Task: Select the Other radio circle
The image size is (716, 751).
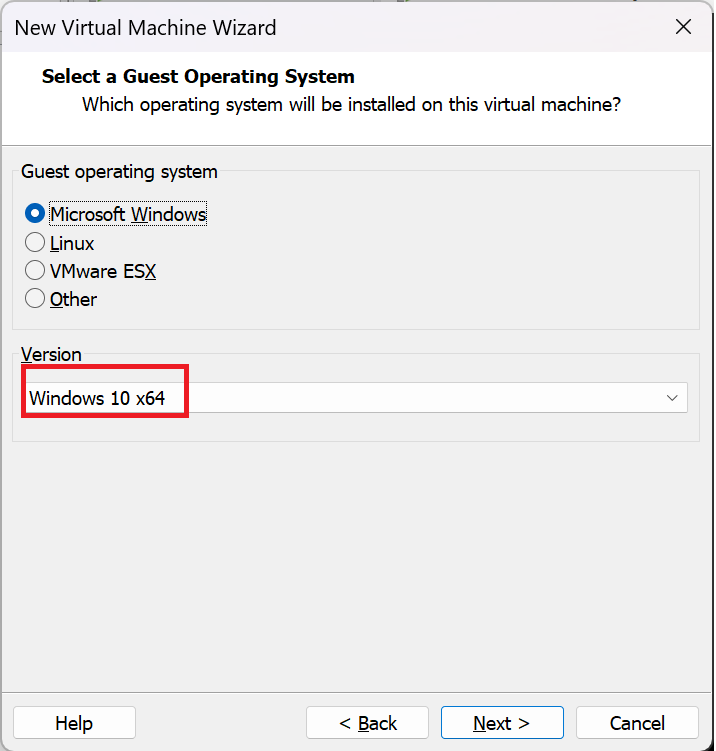Action: pyautogui.click(x=35, y=299)
